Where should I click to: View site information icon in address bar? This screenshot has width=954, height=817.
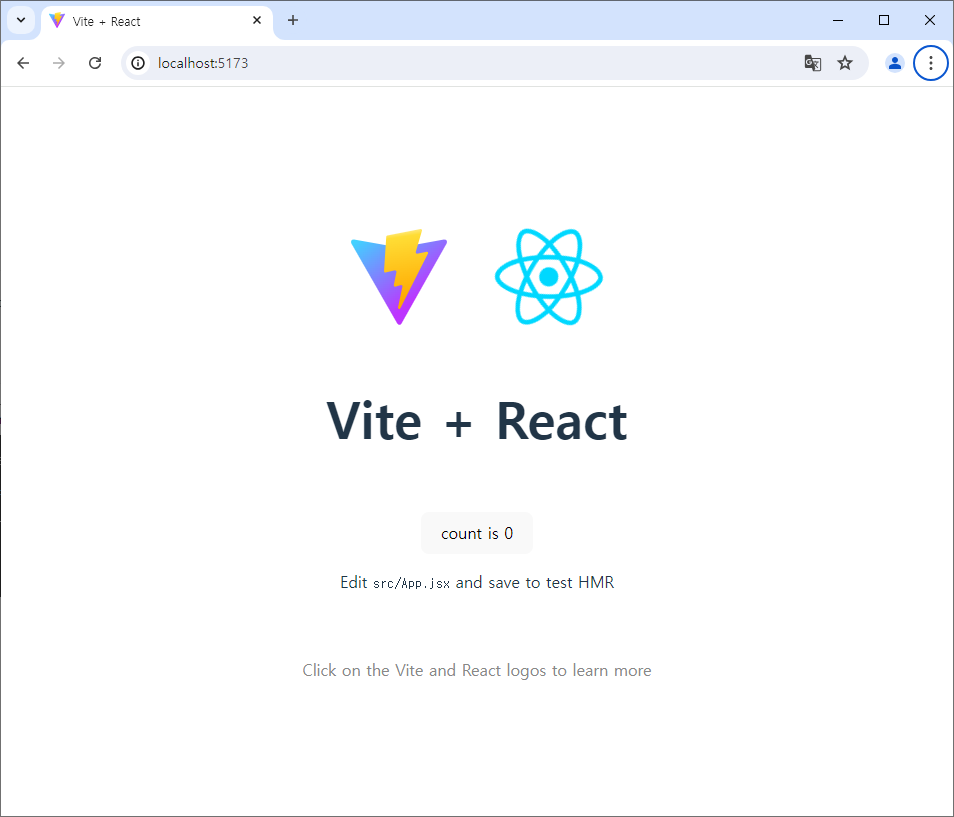point(138,63)
